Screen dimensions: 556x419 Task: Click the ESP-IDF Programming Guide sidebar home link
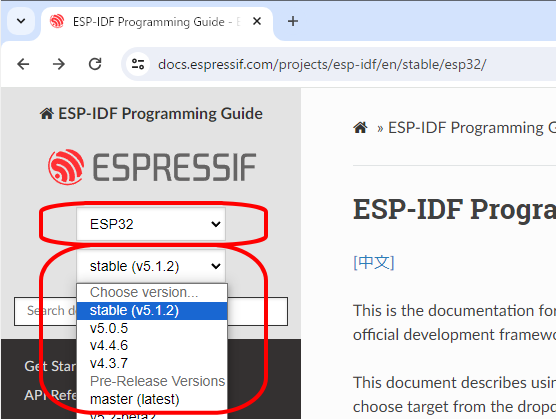[x=151, y=114]
